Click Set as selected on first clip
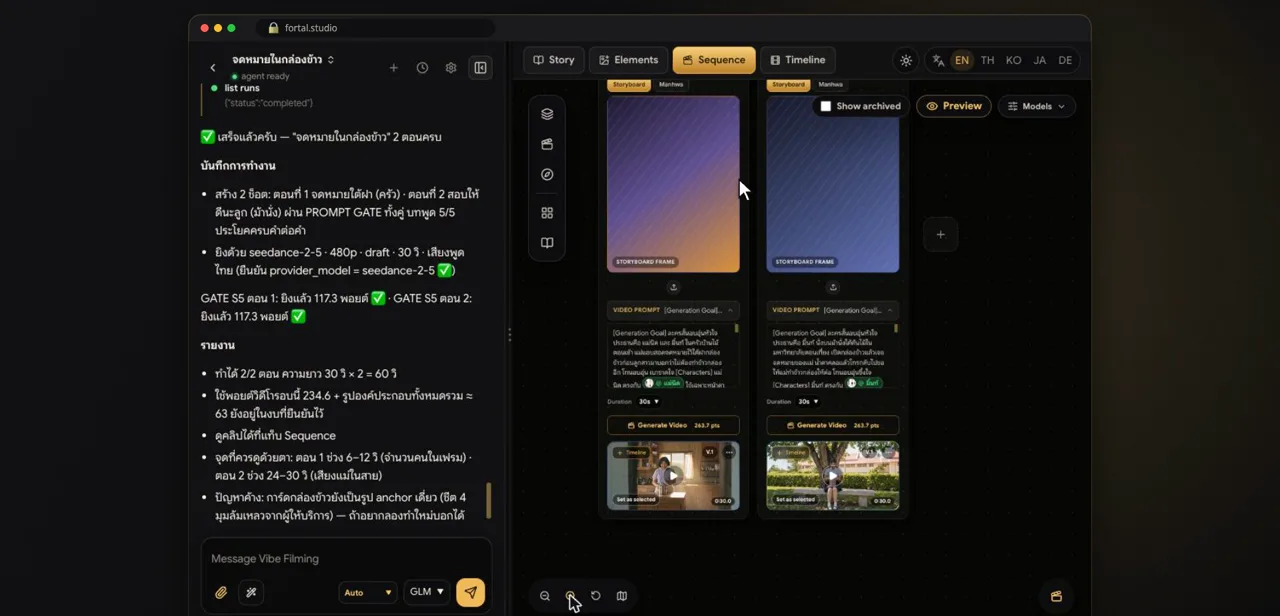This screenshot has height=616, width=1280. 636,500
